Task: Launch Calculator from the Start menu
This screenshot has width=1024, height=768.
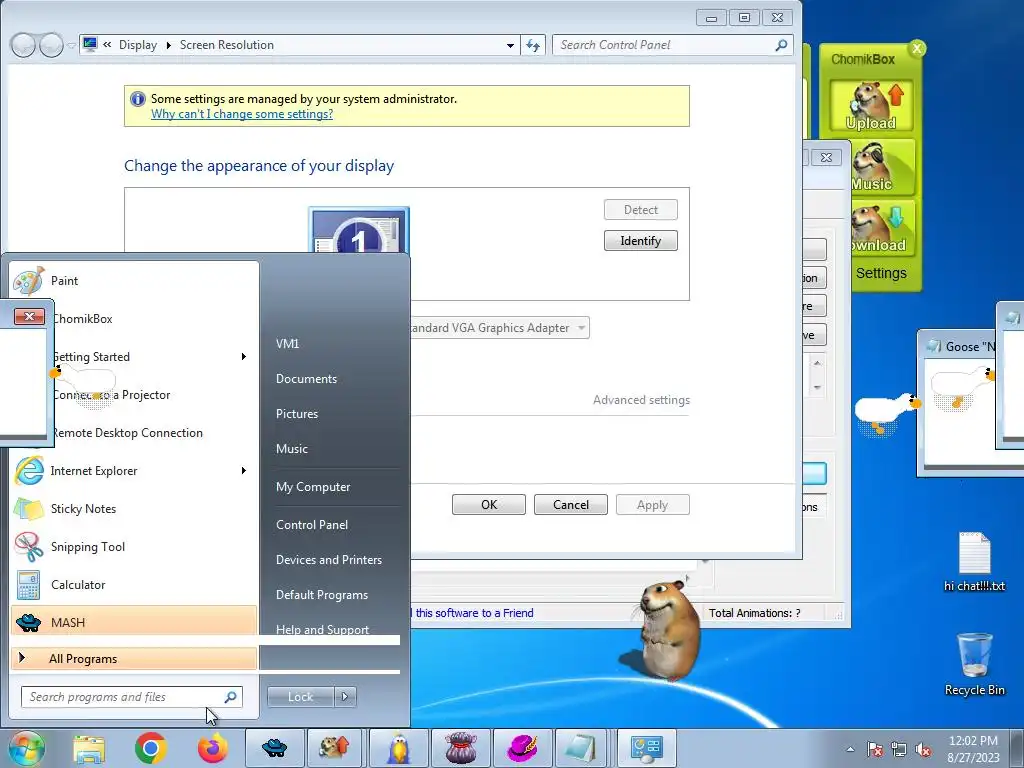Action: click(x=134, y=584)
